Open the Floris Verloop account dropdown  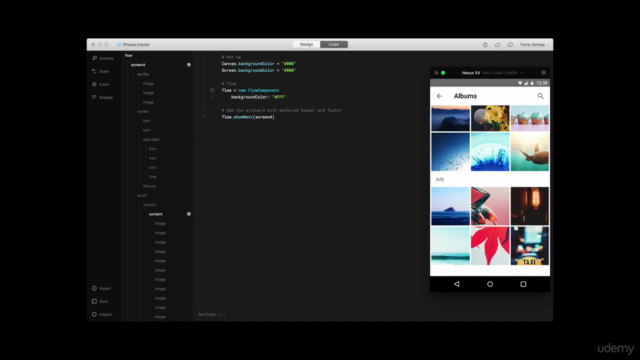coord(534,44)
